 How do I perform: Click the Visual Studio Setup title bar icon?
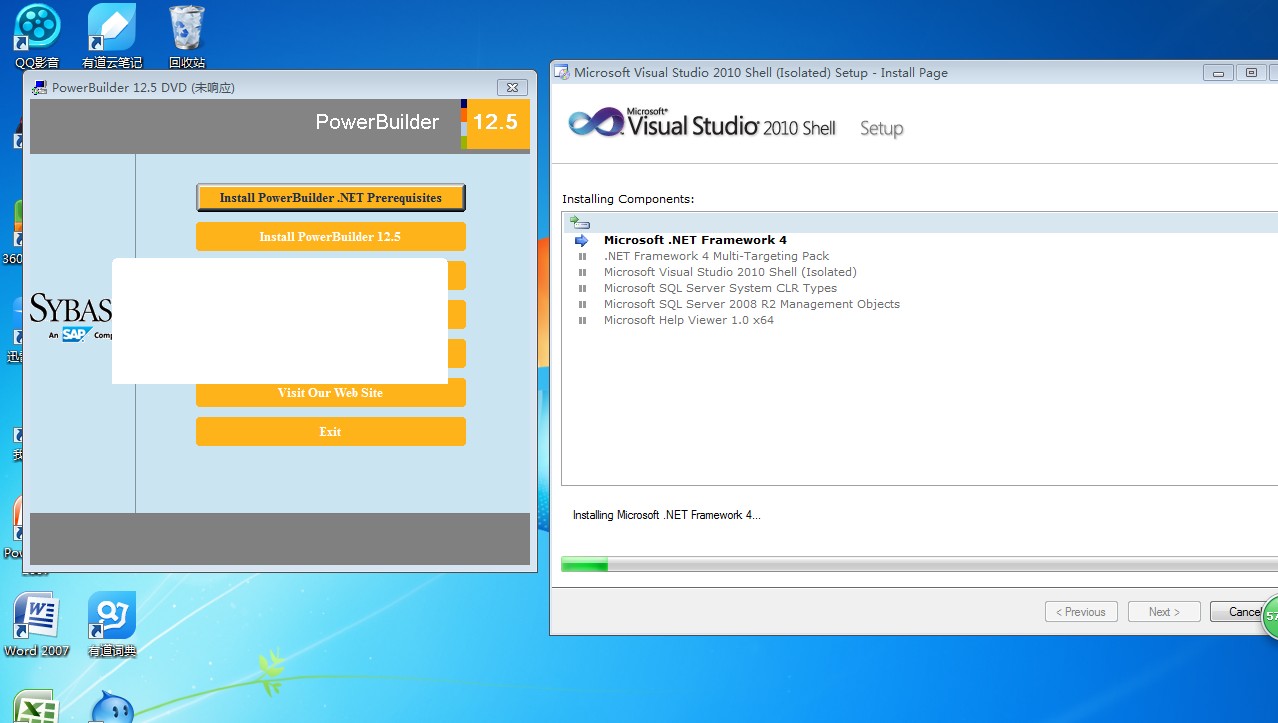(x=562, y=72)
